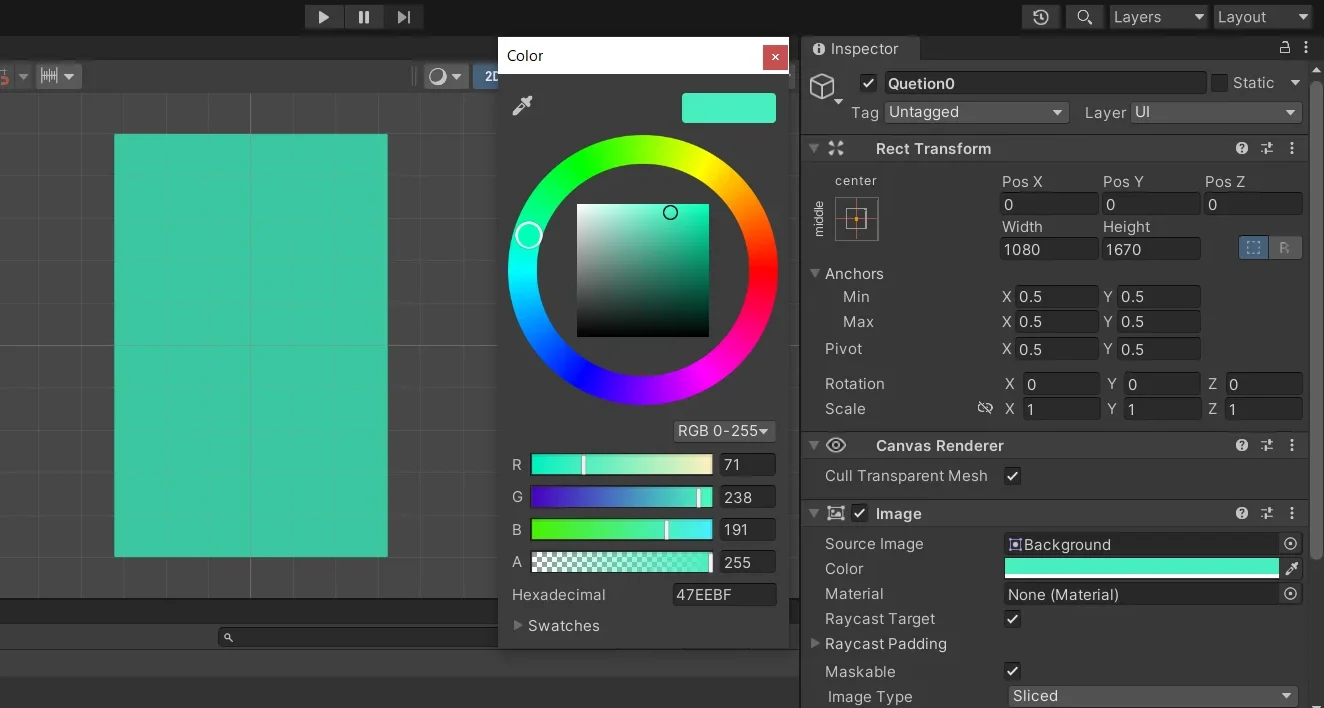
Task: Open Image component presets icon
Action: (x=1267, y=513)
